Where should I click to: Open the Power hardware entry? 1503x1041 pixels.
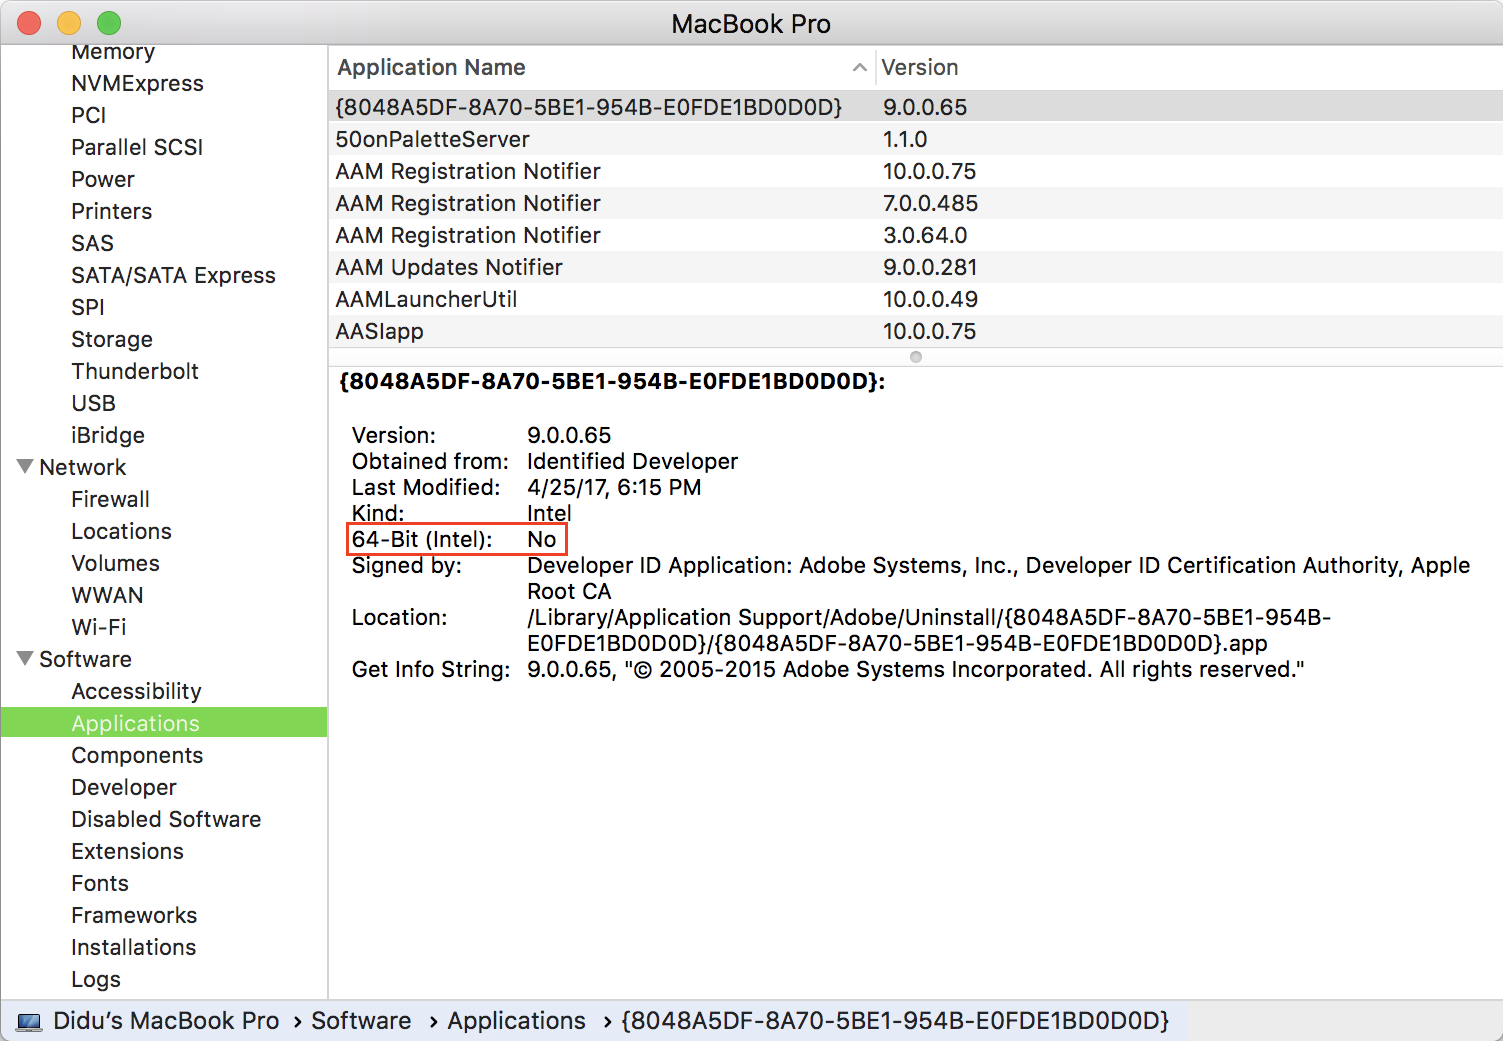tap(102, 179)
